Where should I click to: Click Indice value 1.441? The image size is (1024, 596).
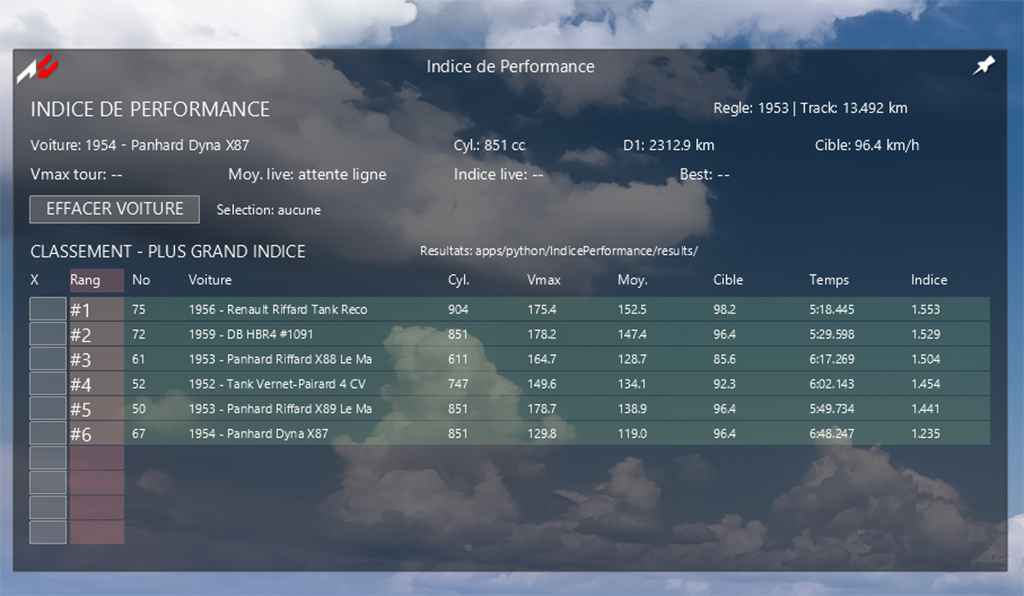coord(925,409)
